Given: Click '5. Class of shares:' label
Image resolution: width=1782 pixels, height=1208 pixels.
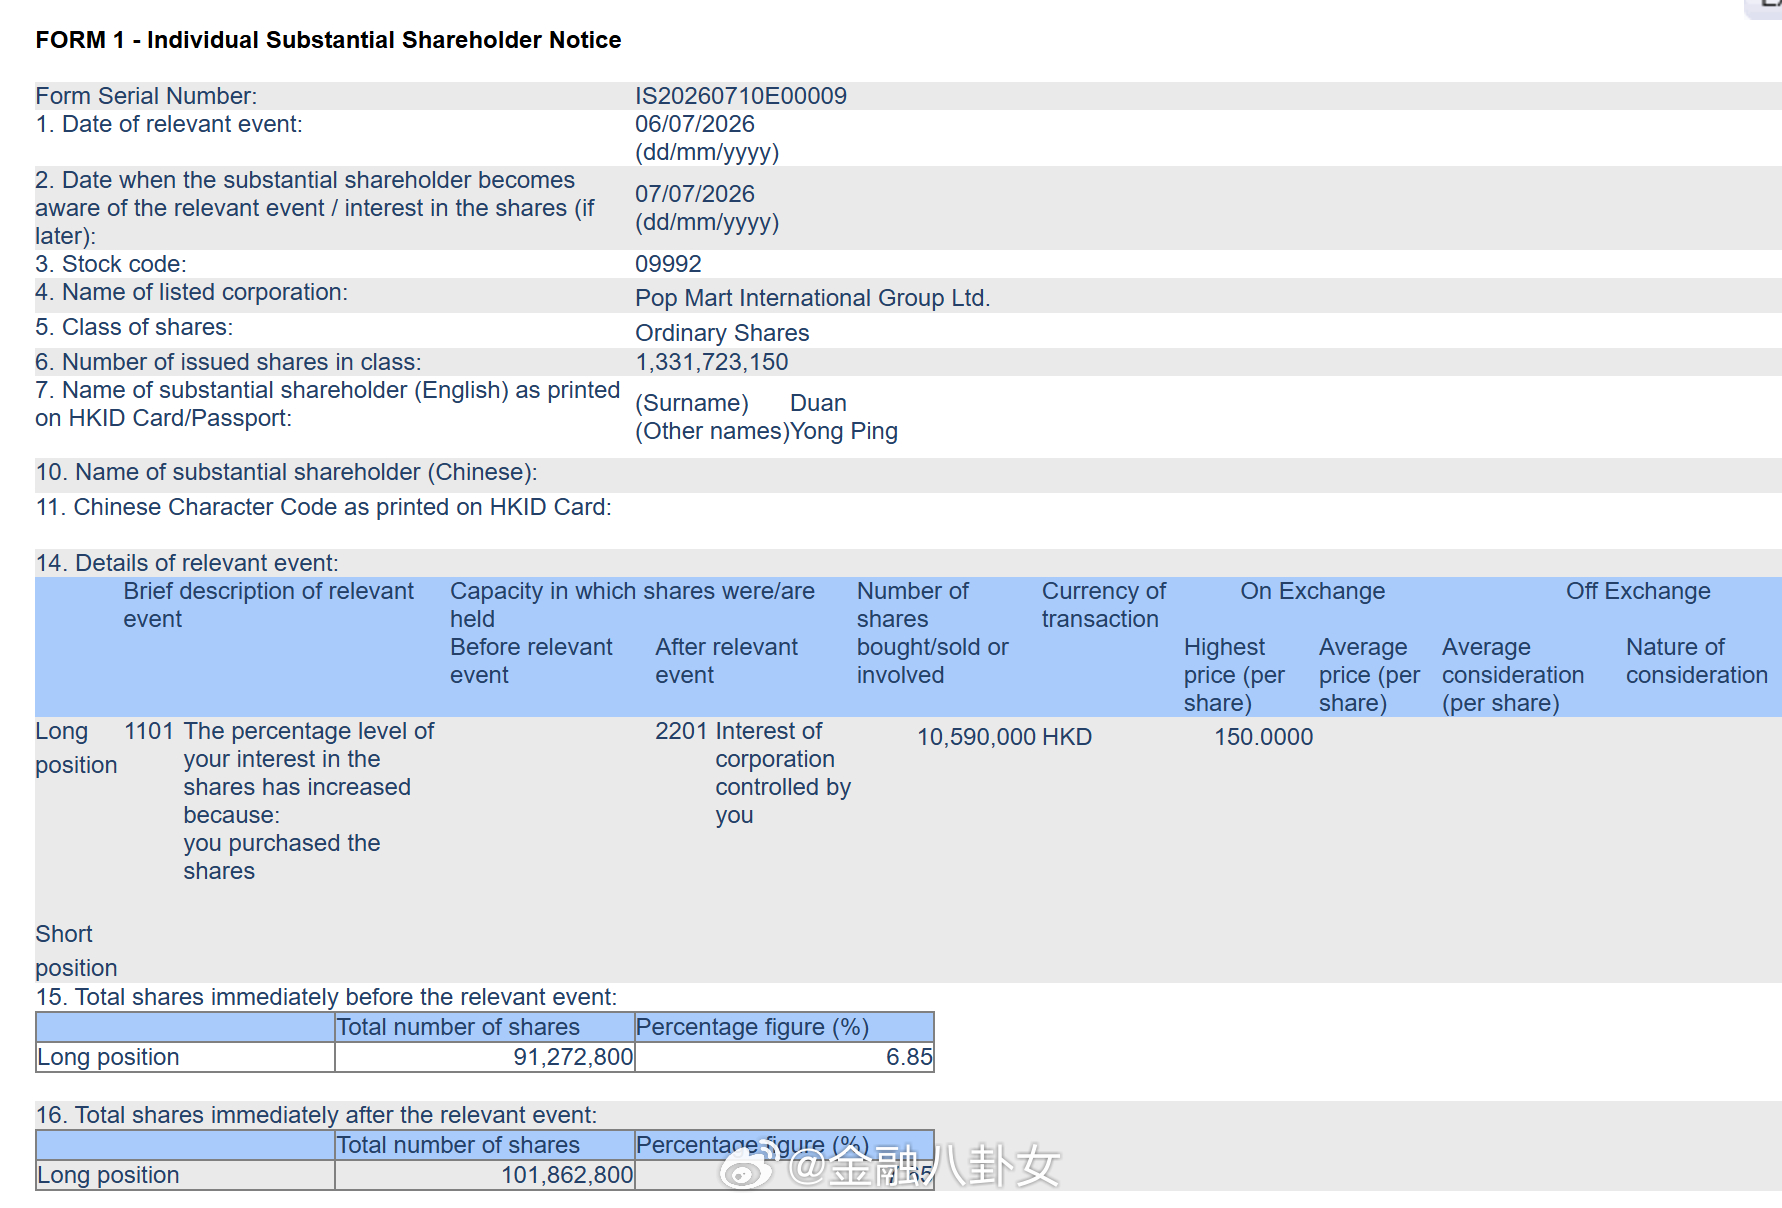Looking at the screenshot, I should tap(134, 327).
